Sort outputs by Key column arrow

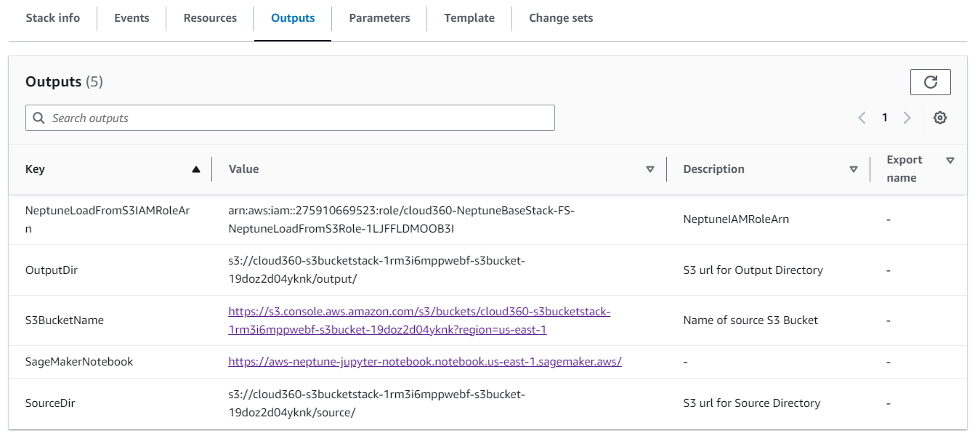(x=196, y=170)
